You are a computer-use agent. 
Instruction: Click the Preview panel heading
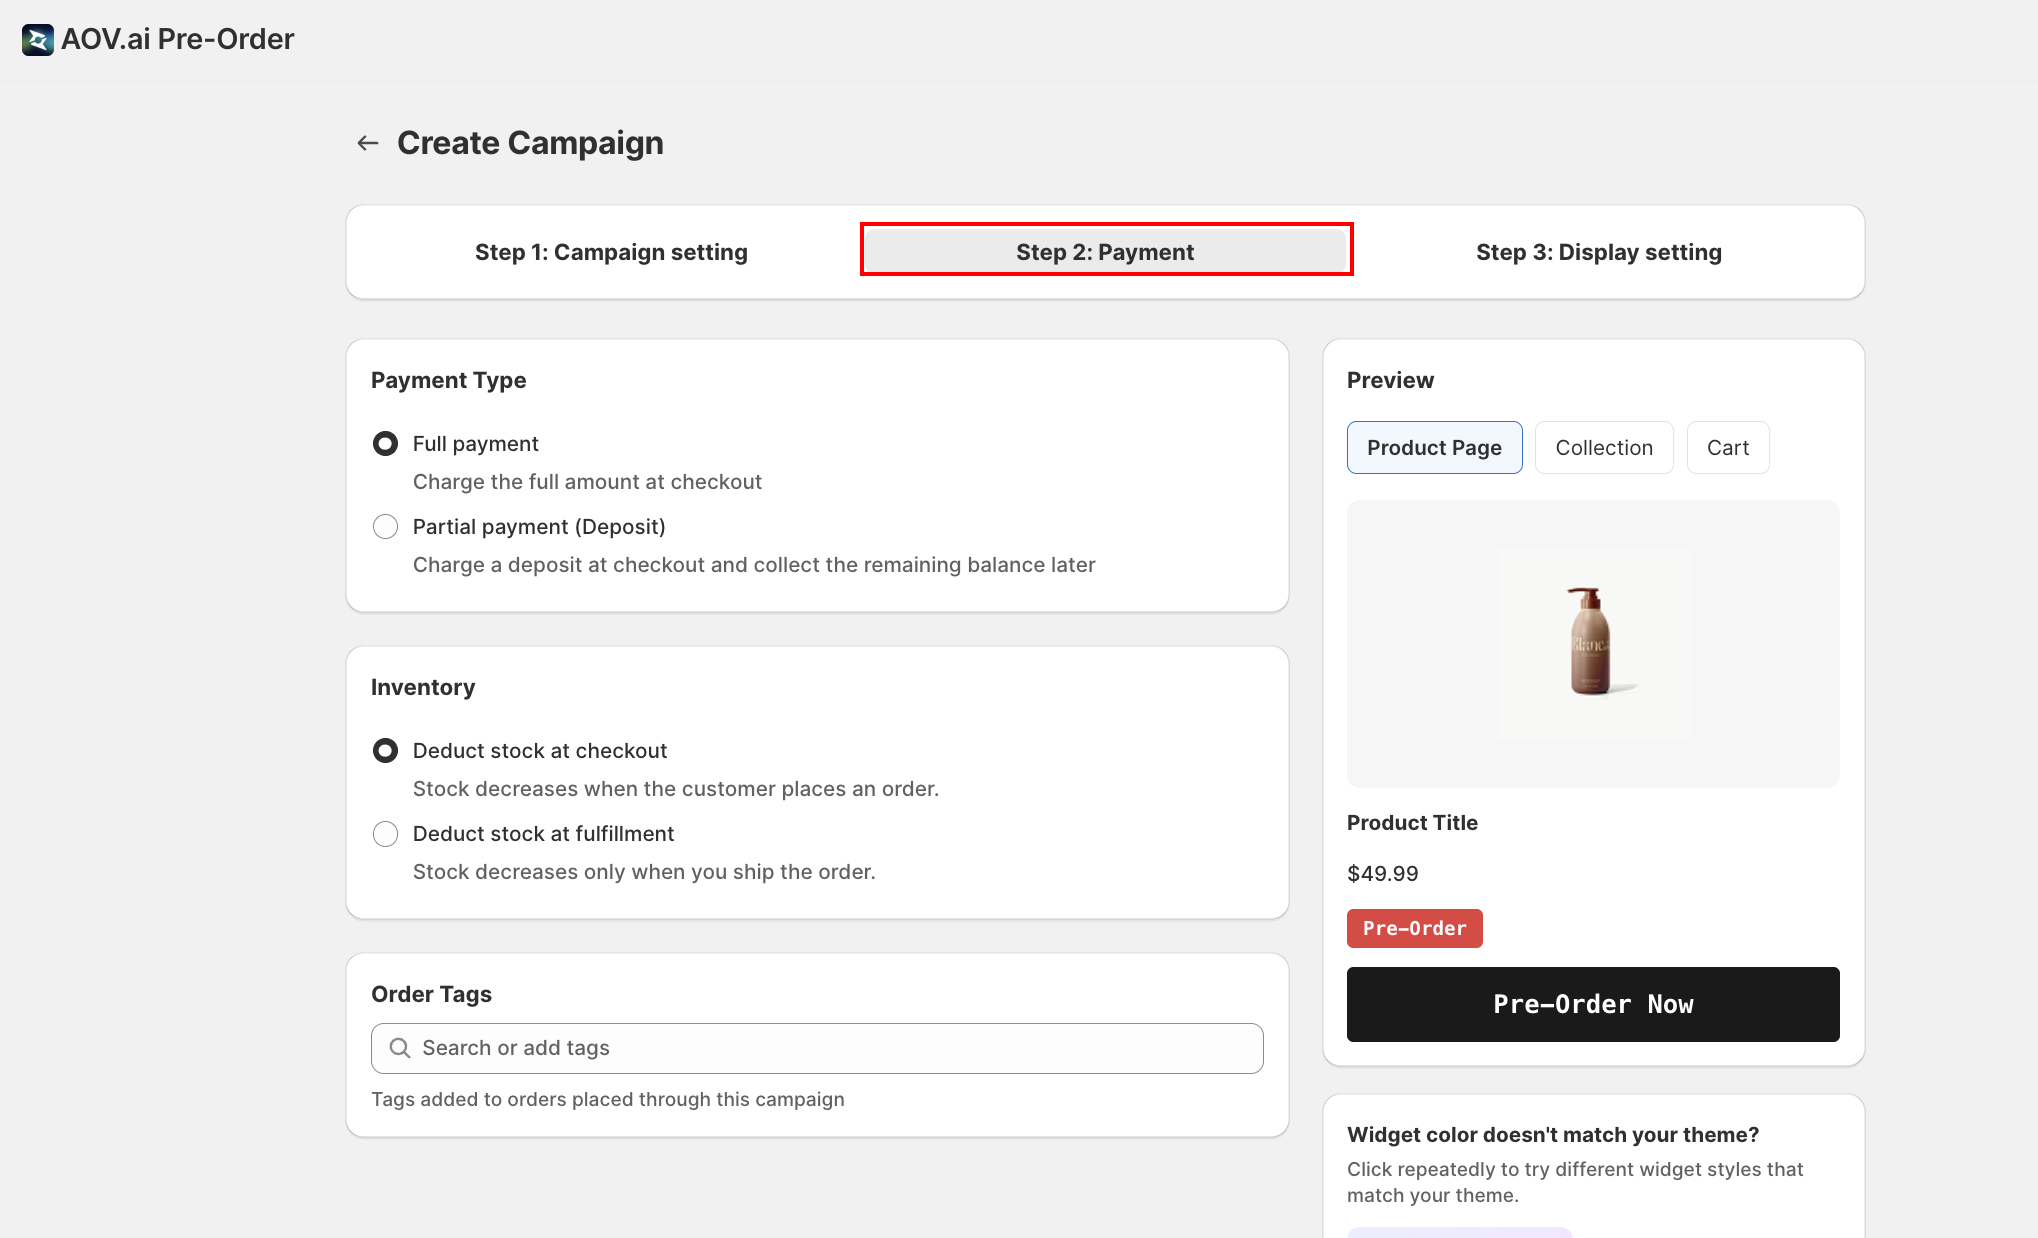pyautogui.click(x=1390, y=380)
